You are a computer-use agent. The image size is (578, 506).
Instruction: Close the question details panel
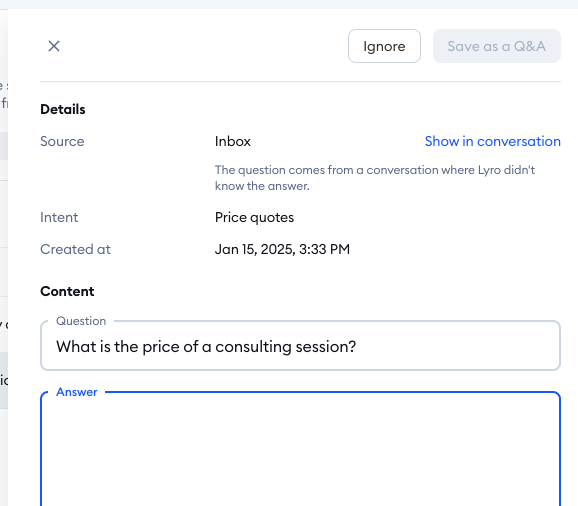point(54,46)
